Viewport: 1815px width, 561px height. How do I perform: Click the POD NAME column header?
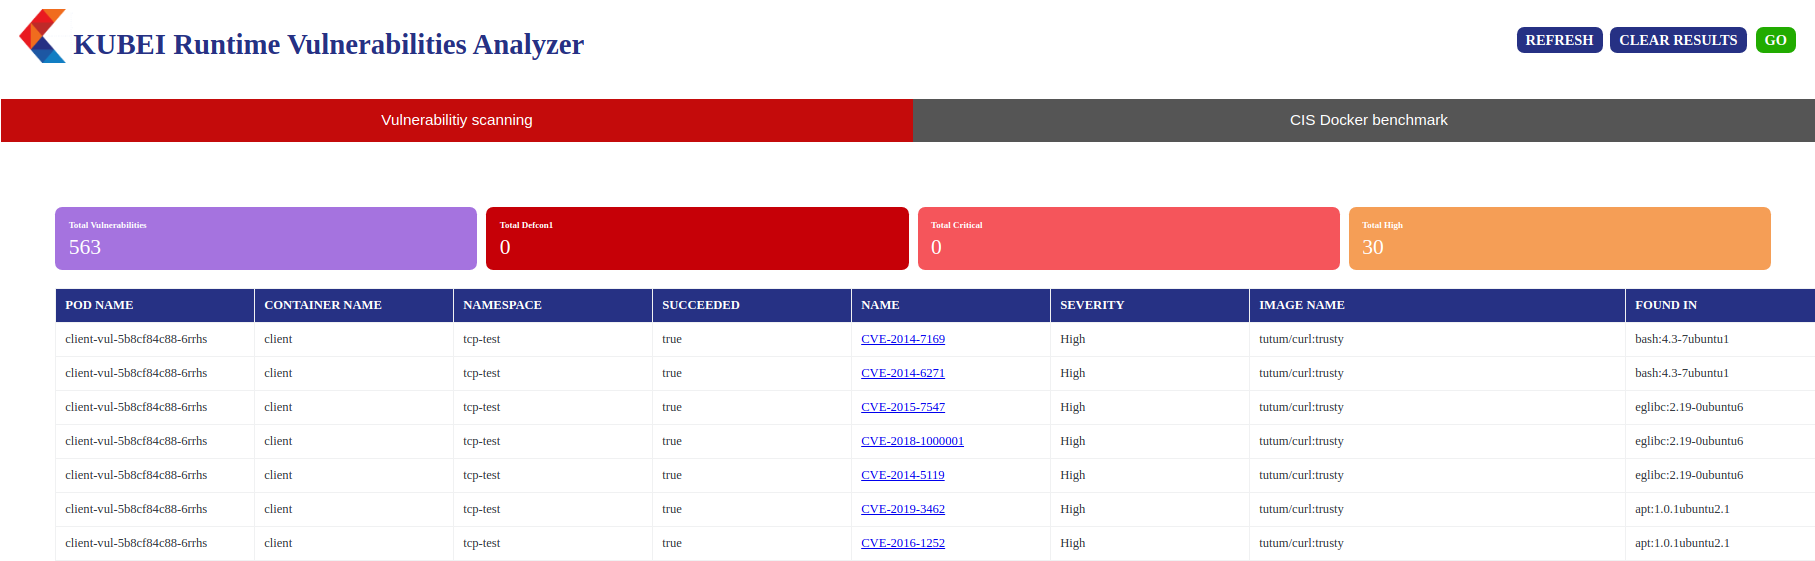155,305
